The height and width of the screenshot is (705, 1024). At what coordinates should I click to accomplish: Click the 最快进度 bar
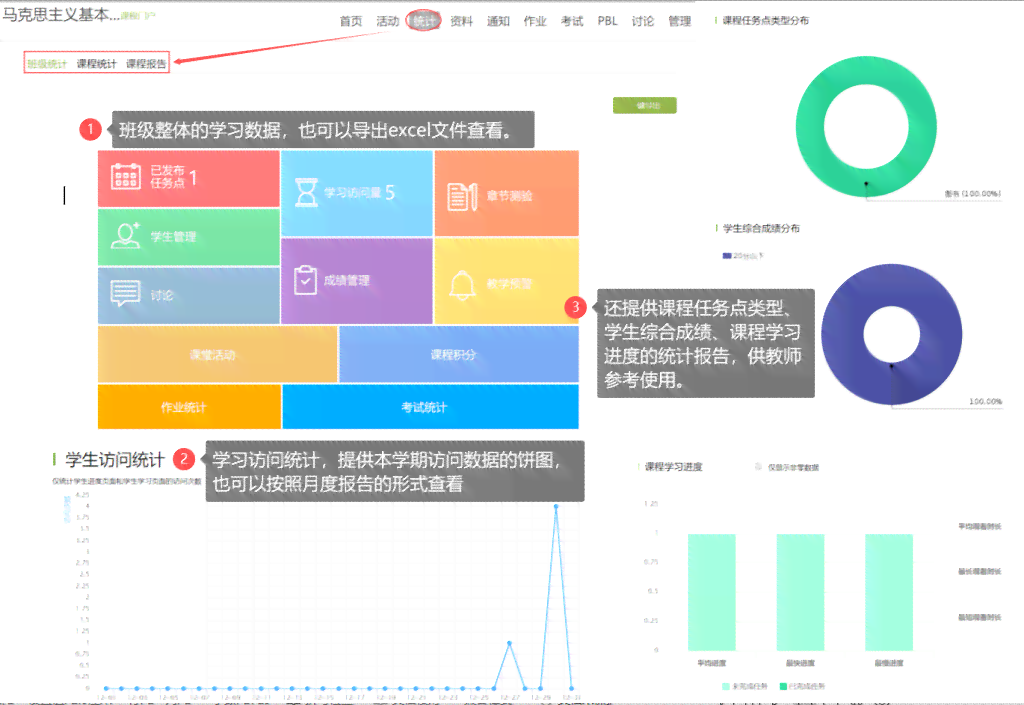click(x=800, y=592)
